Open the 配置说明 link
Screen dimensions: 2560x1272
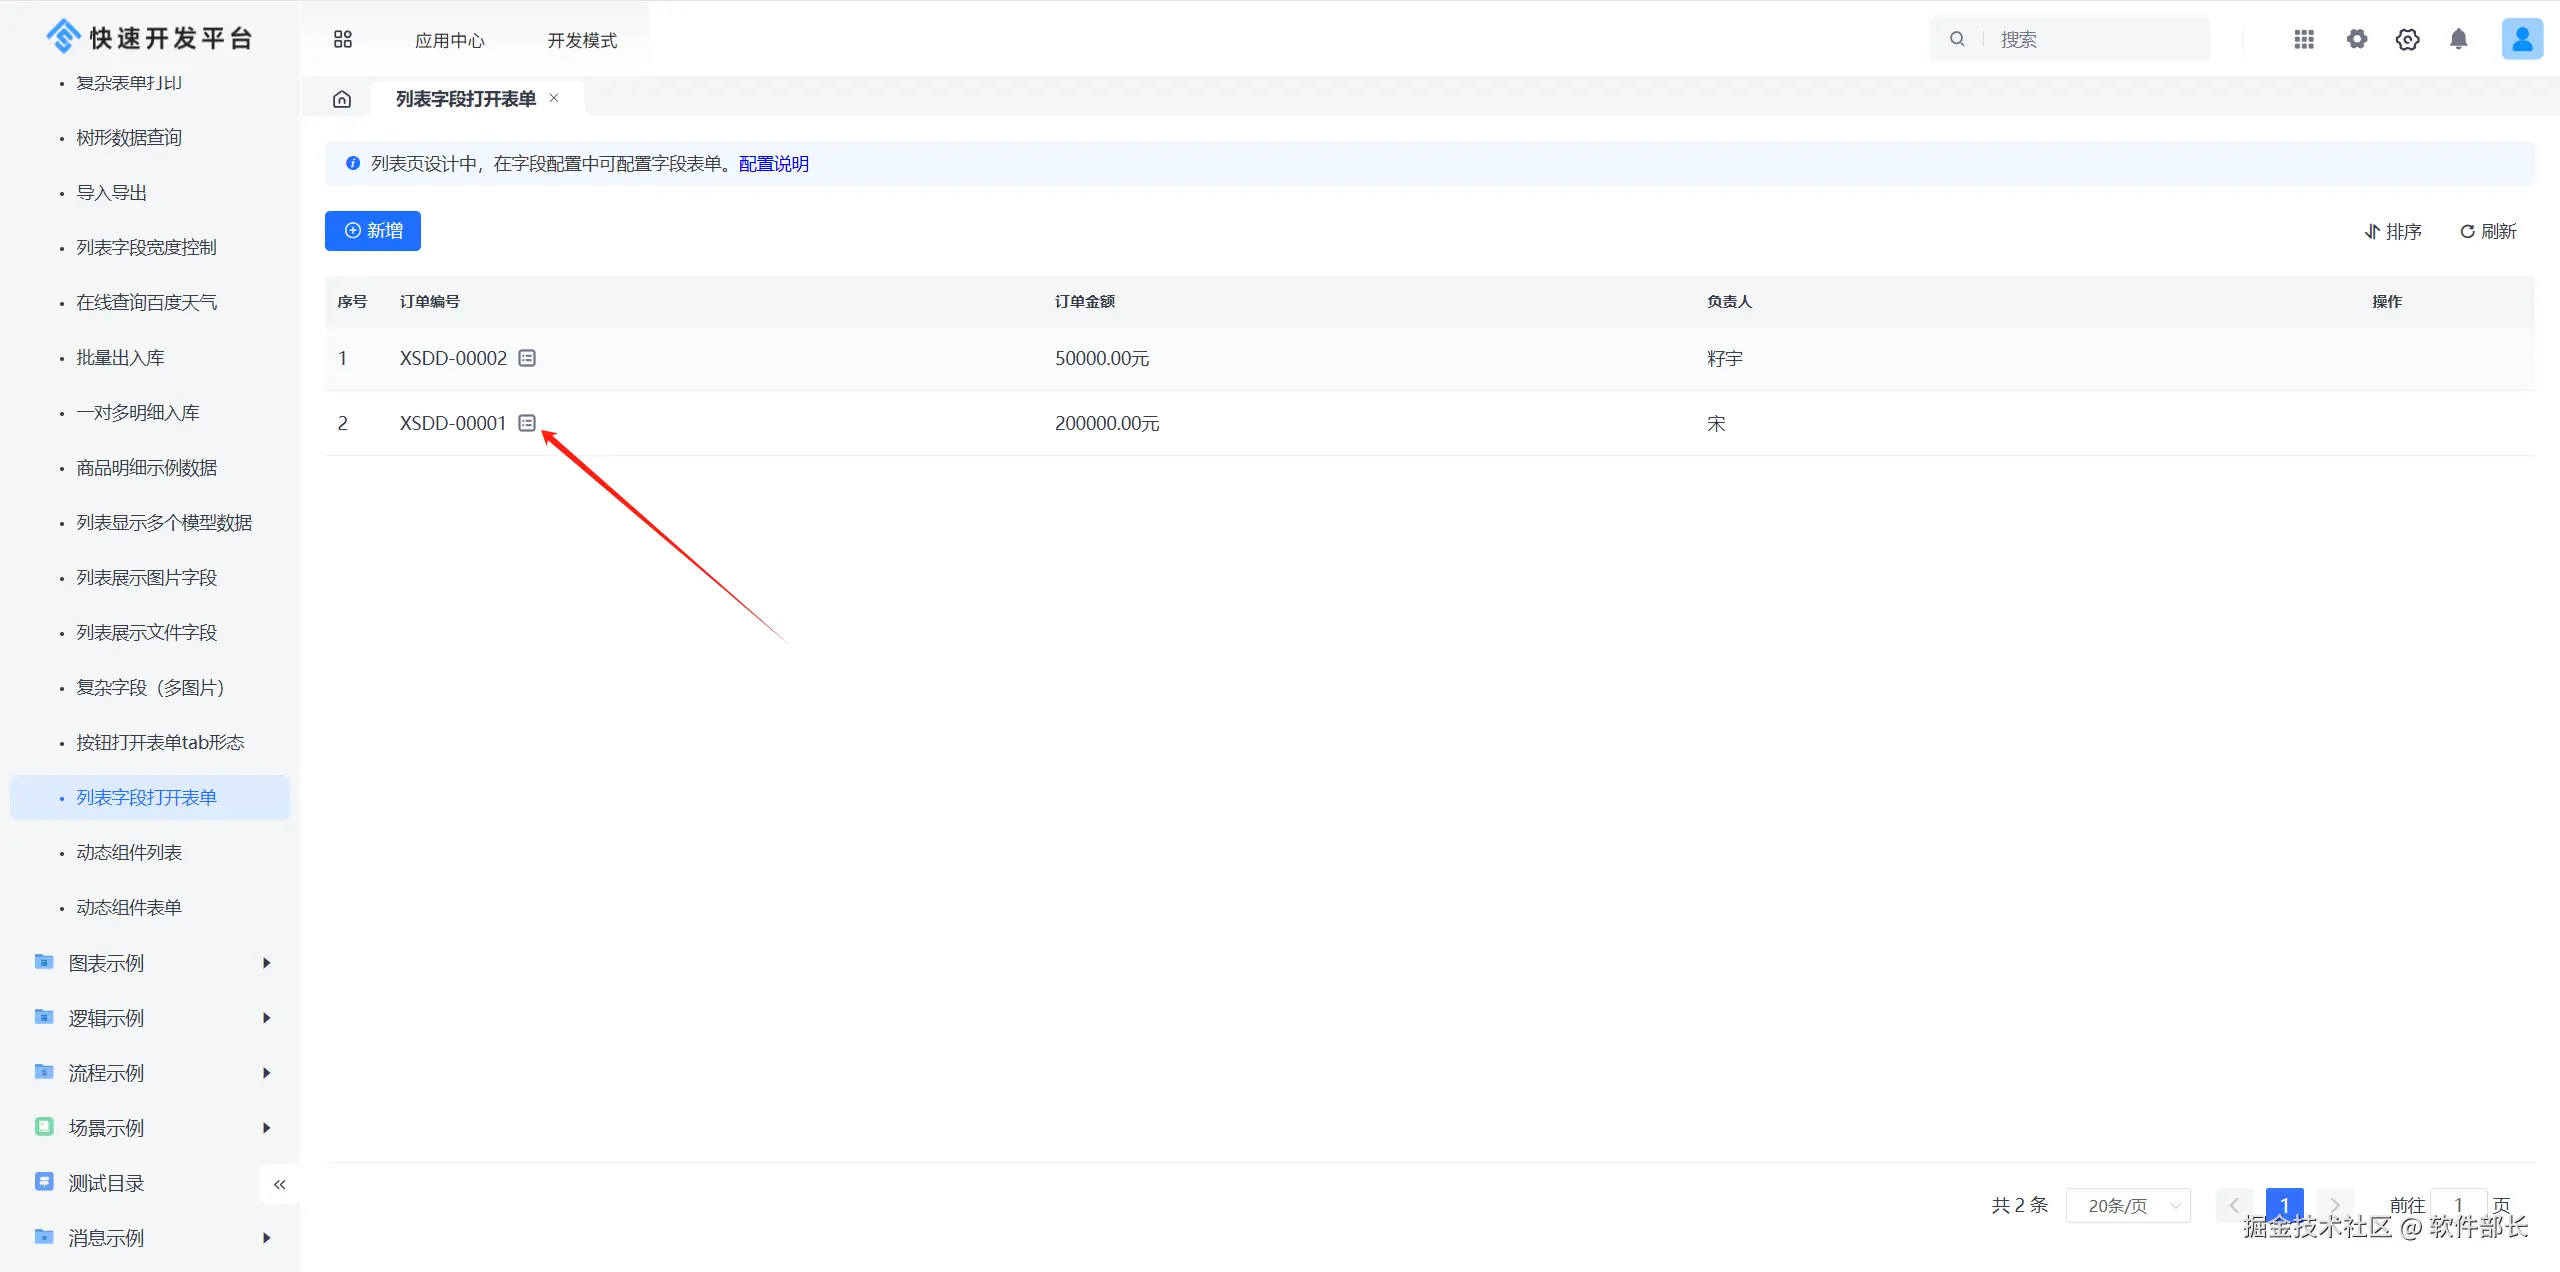773,164
